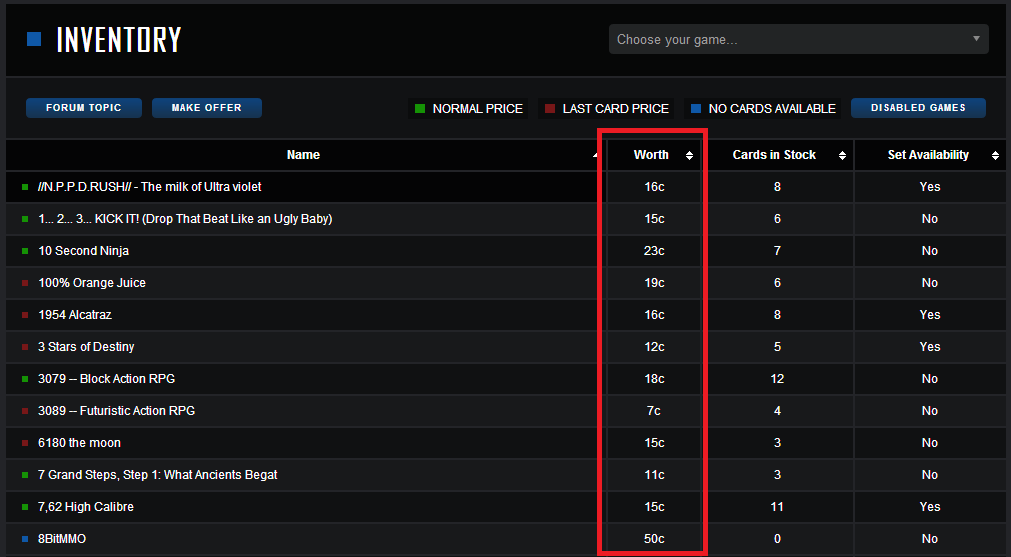This screenshot has width=1011, height=557.
Task: Click Yes availability for 1954 Alcatraz
Action: 930,315
